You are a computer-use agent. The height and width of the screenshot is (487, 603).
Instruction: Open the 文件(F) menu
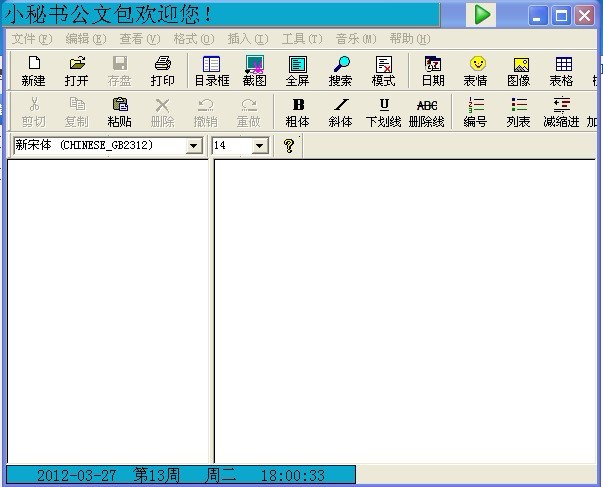(x=32, y=39)
